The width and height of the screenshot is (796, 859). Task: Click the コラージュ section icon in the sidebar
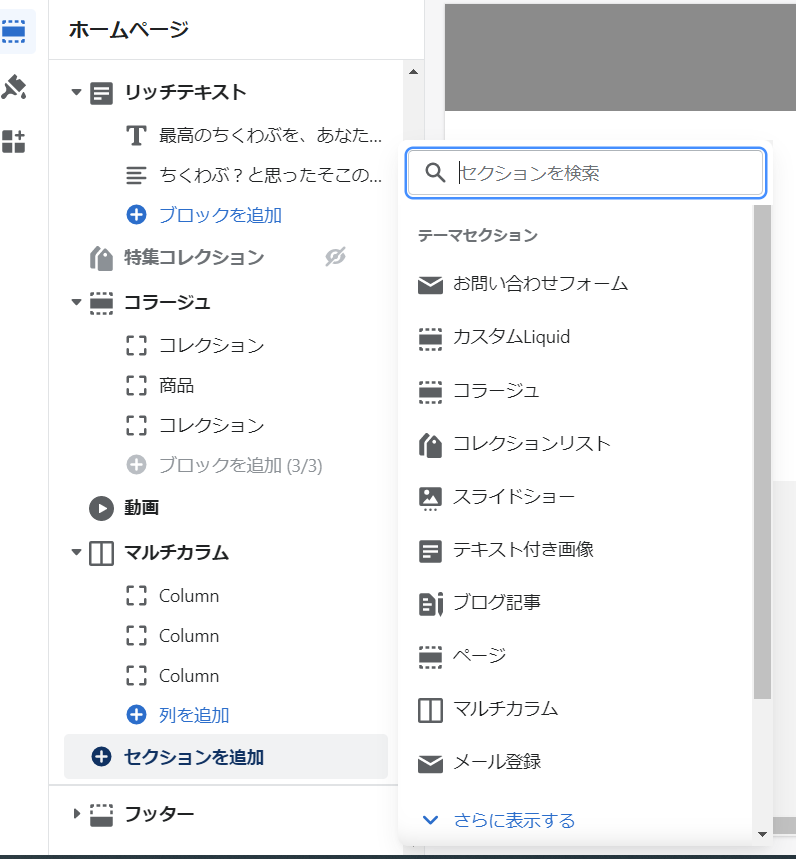[x=101, y=303]
